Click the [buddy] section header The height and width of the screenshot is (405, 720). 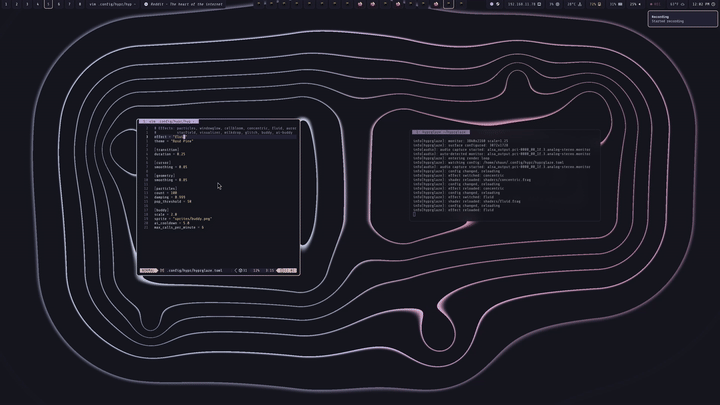[x=161, y=210]
